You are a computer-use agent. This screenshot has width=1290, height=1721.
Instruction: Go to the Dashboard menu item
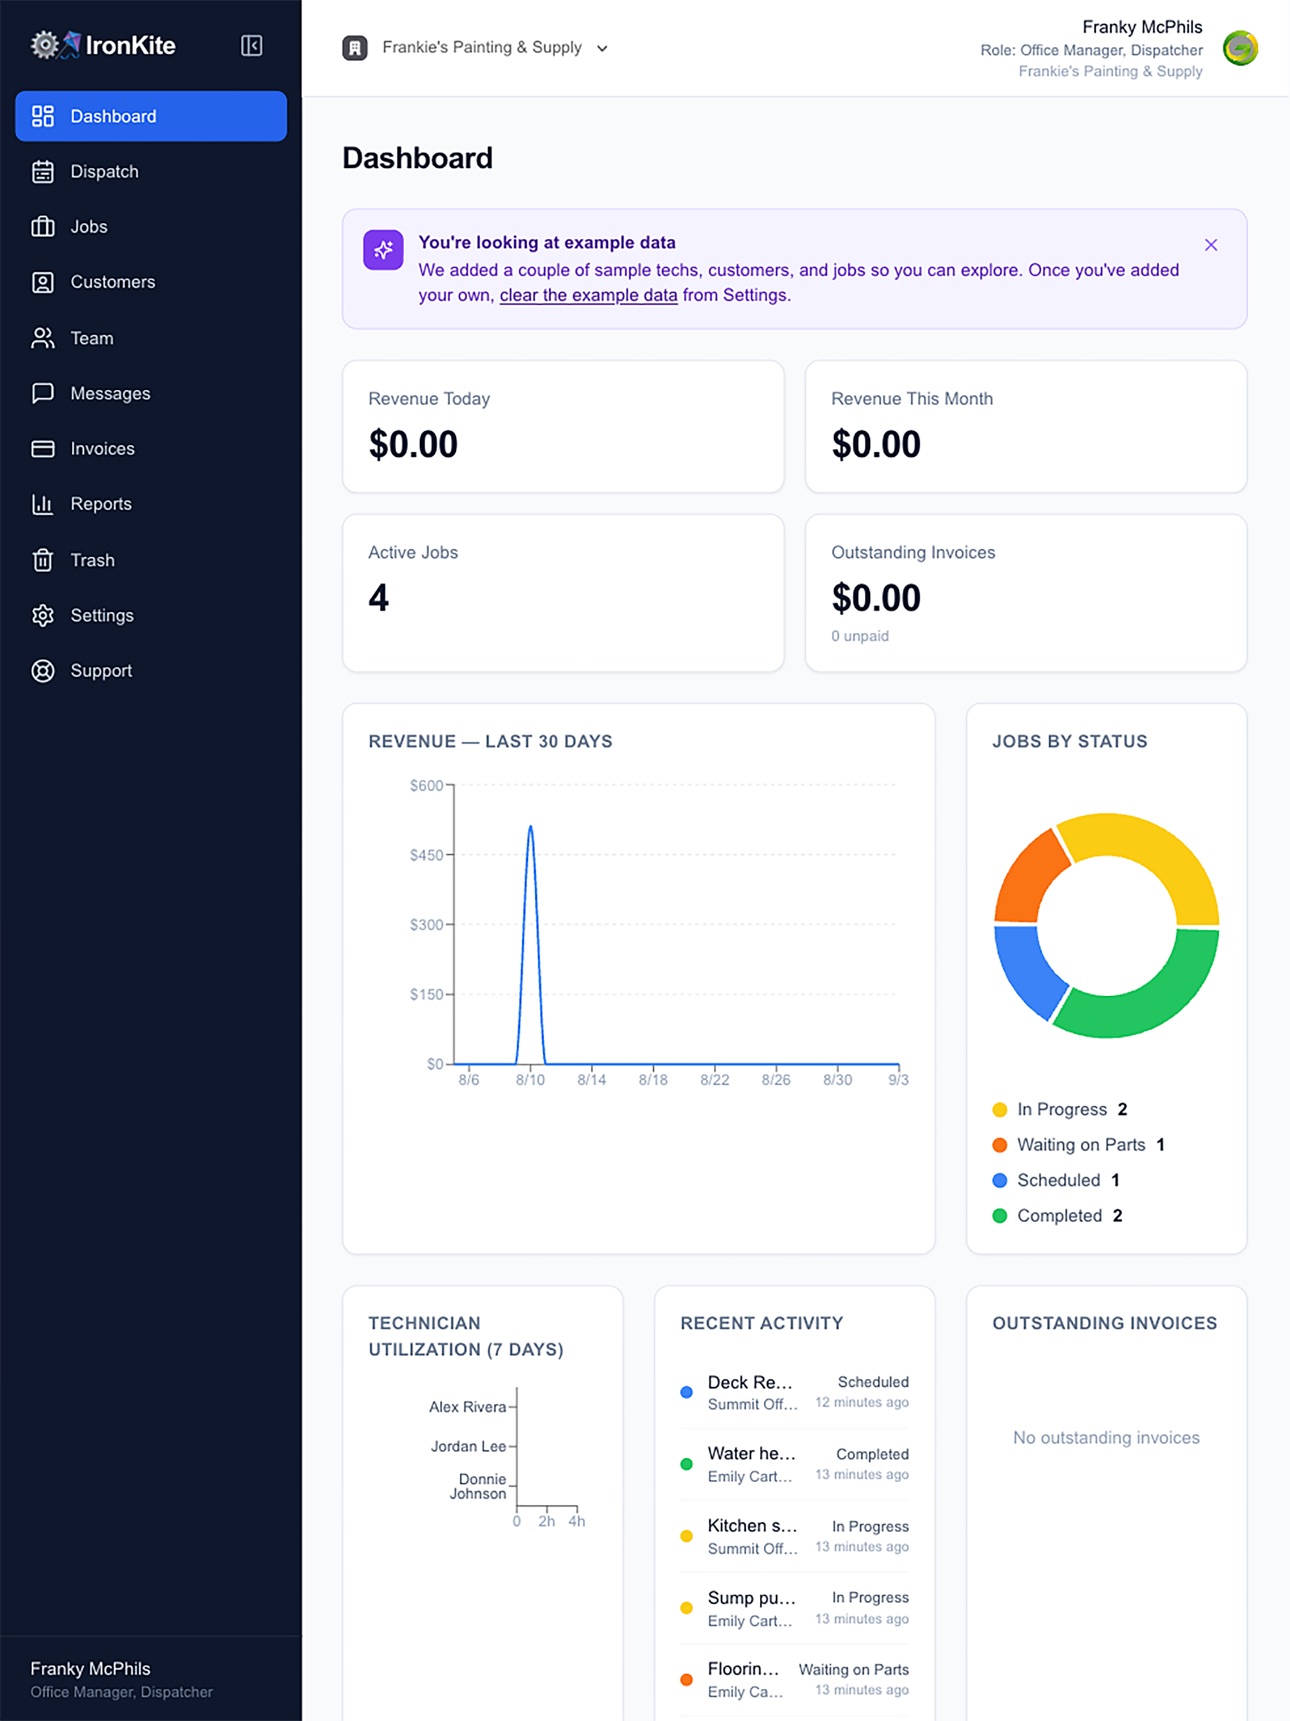[151, 116]
